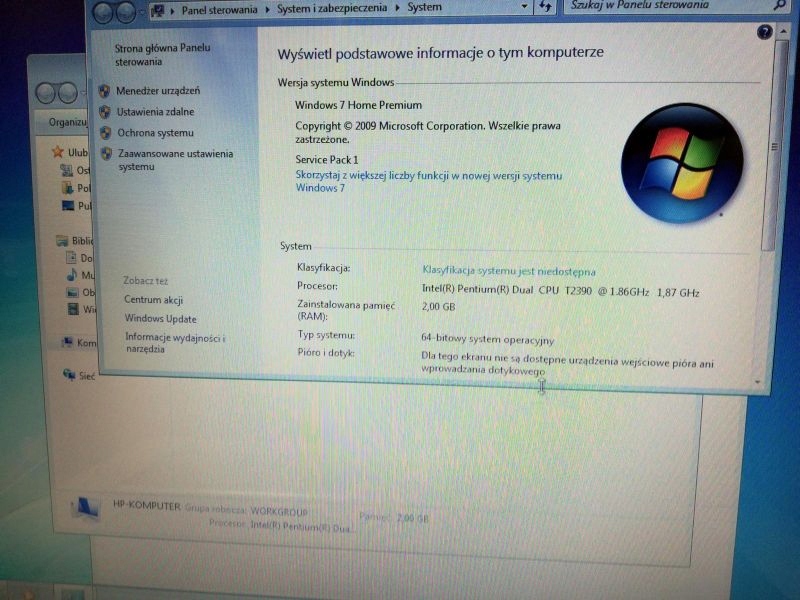The image size is (800, 600).
Task: Click the pictures library icon in Explorer
Action: 72,292
